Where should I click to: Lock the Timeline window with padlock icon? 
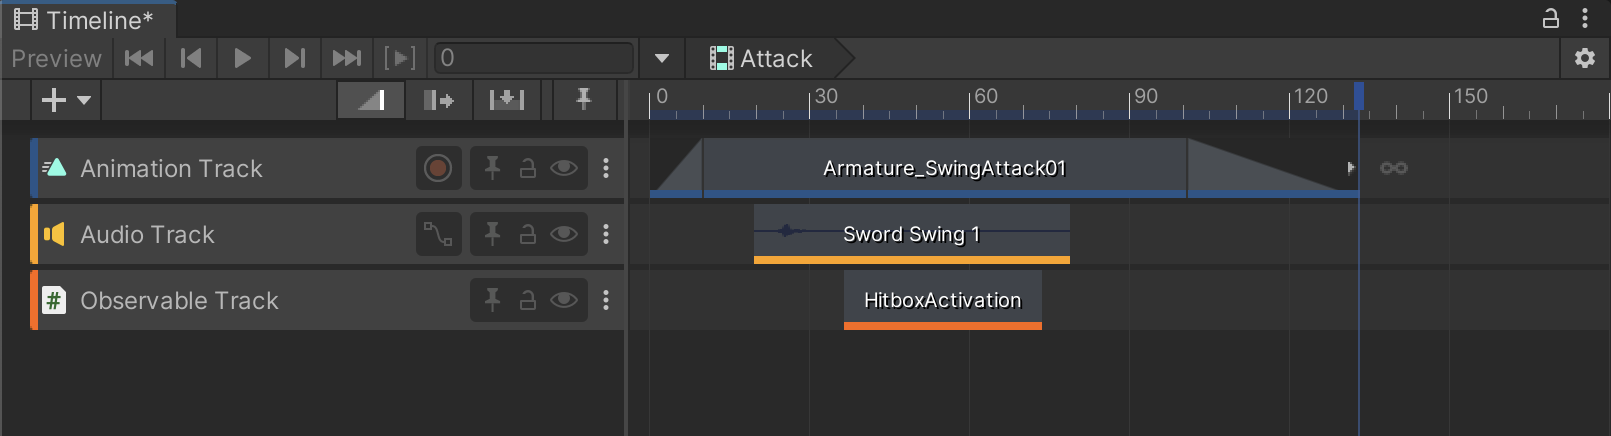1550,19
